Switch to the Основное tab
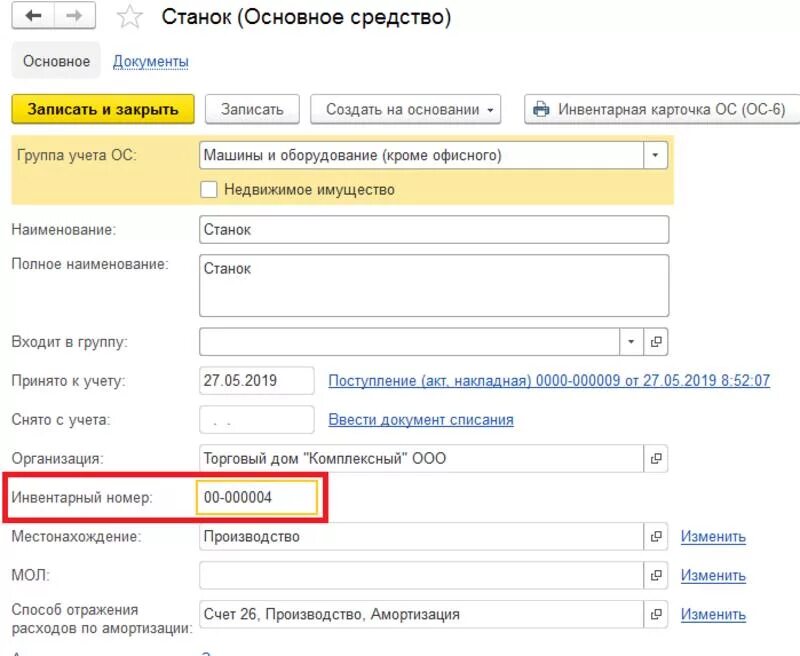 click(56, 61)
